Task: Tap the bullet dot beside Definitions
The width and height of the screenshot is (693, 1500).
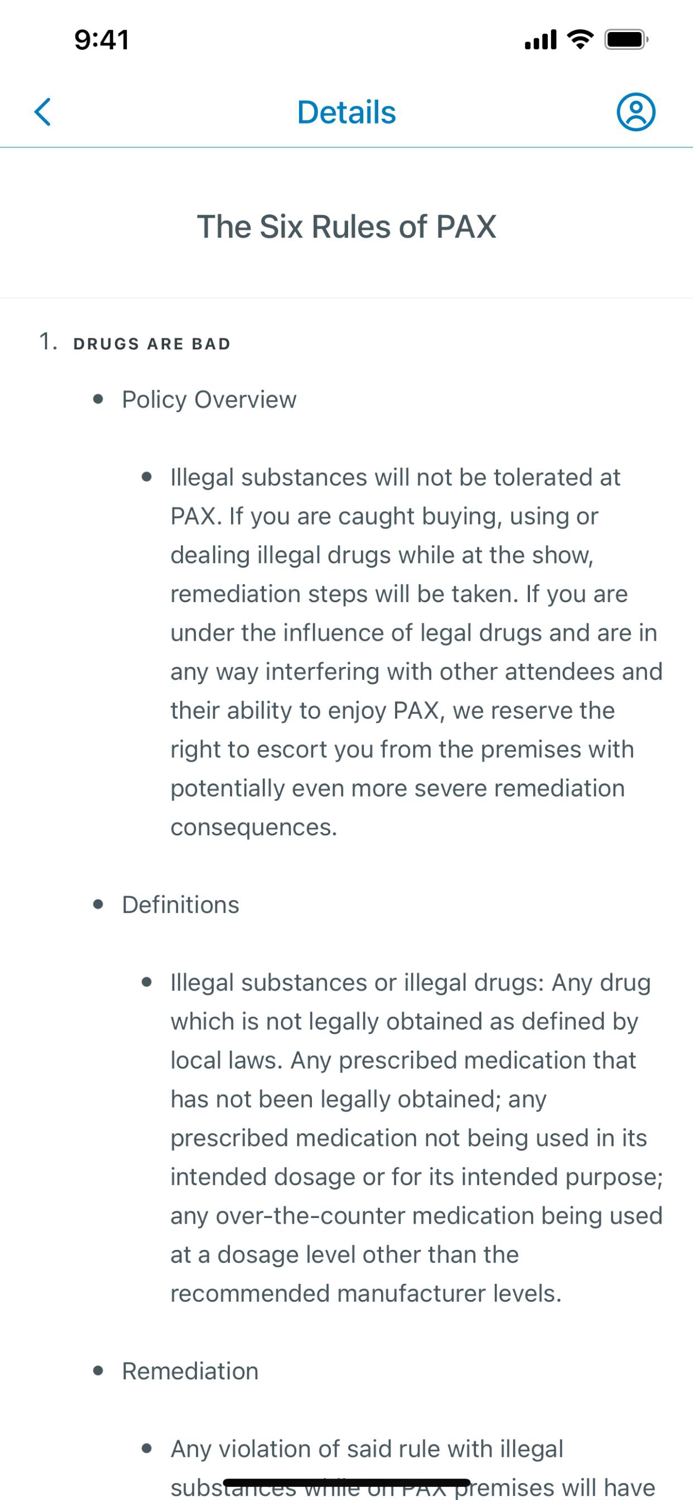Action: [98, 905]
